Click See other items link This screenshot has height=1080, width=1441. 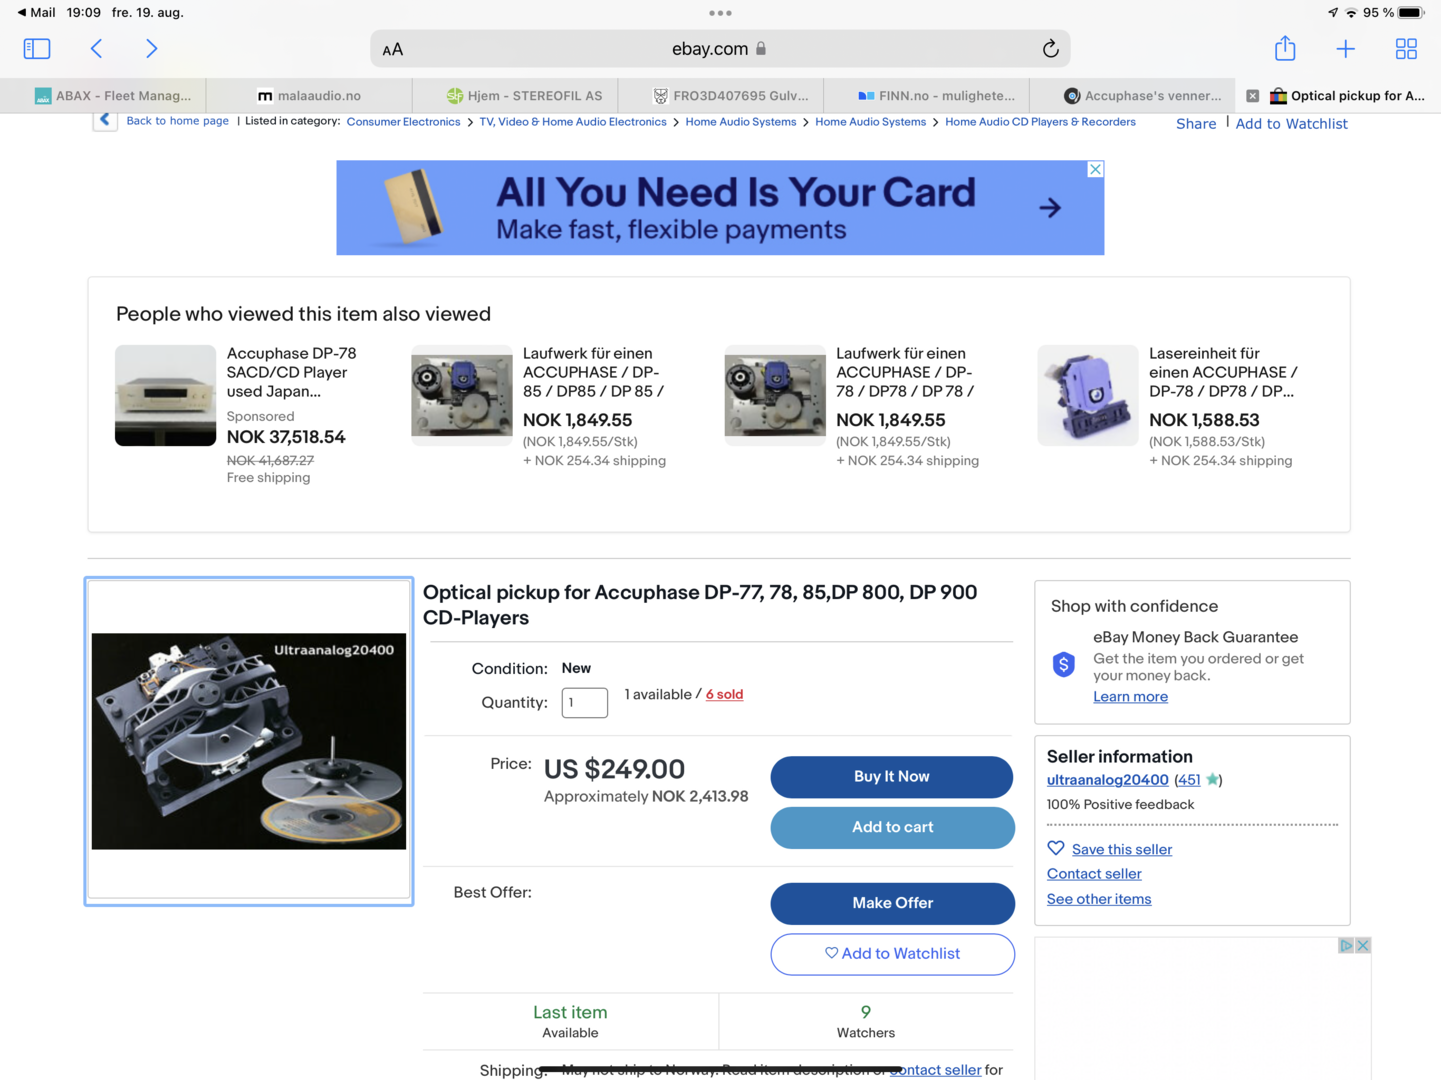pyautogui.click(x=1099, y=899)
